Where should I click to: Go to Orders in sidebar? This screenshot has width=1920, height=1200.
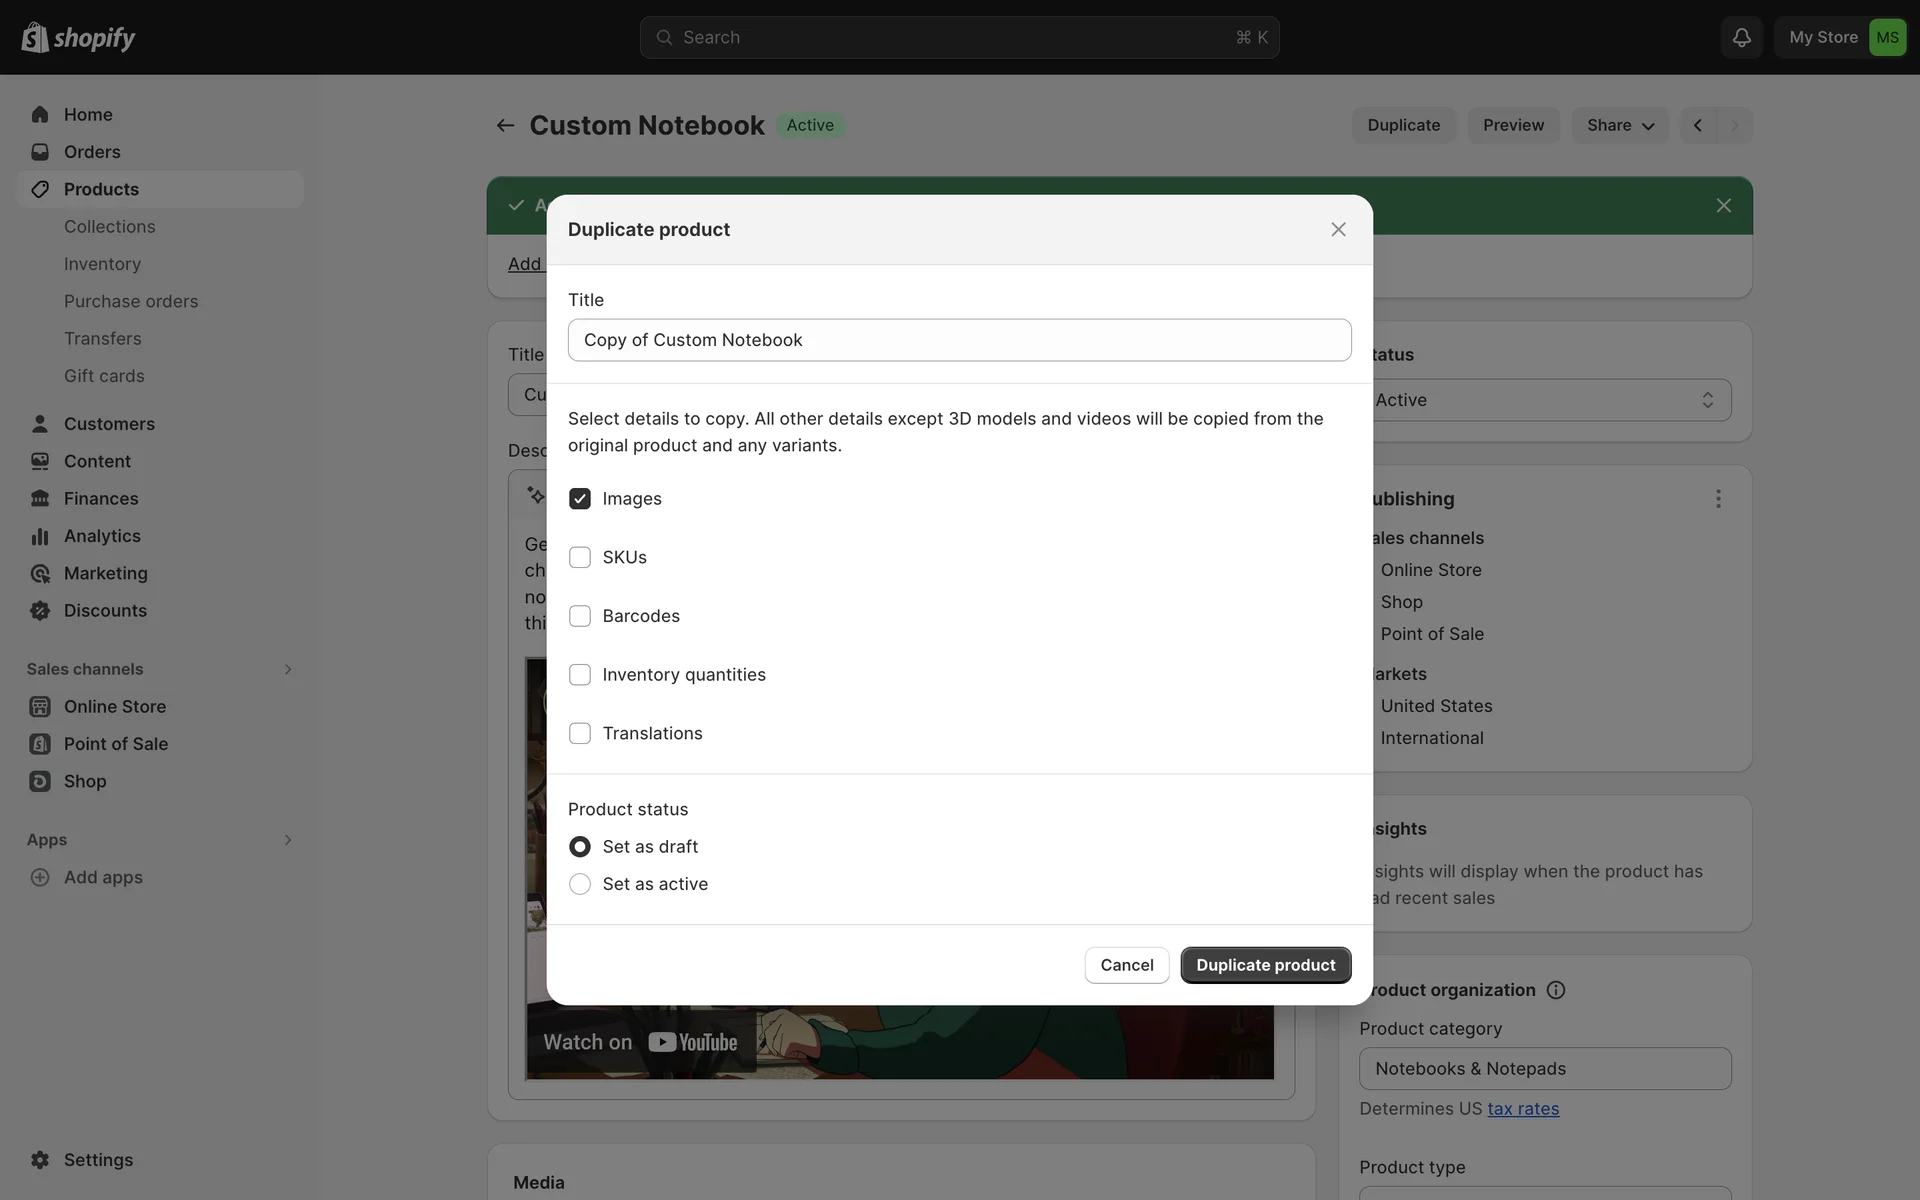click(x=91, y=152)
